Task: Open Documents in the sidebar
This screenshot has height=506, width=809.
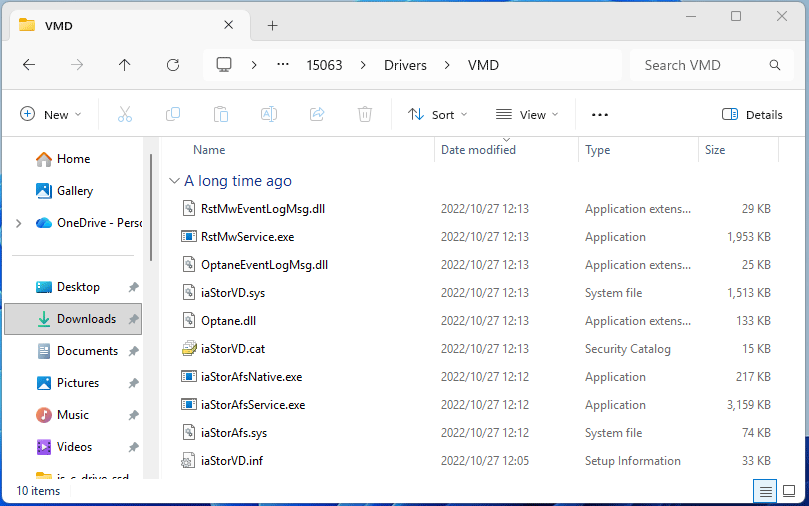Action: click(87, 351)
